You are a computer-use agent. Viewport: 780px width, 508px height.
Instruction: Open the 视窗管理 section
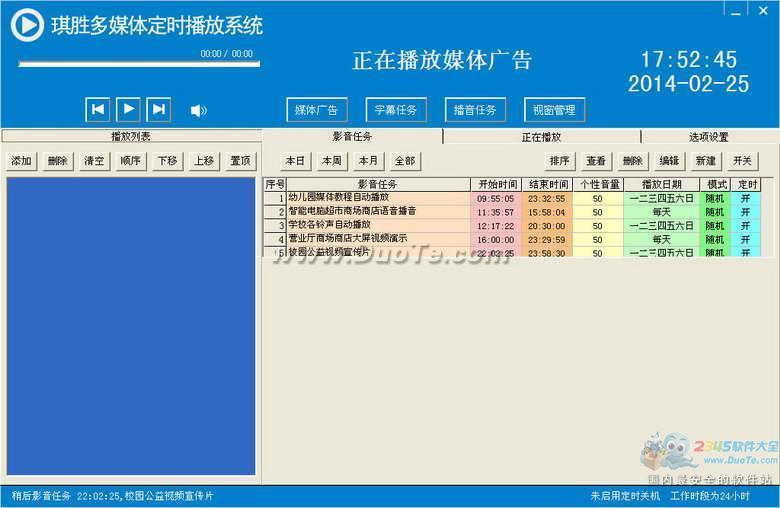[553, 110]
